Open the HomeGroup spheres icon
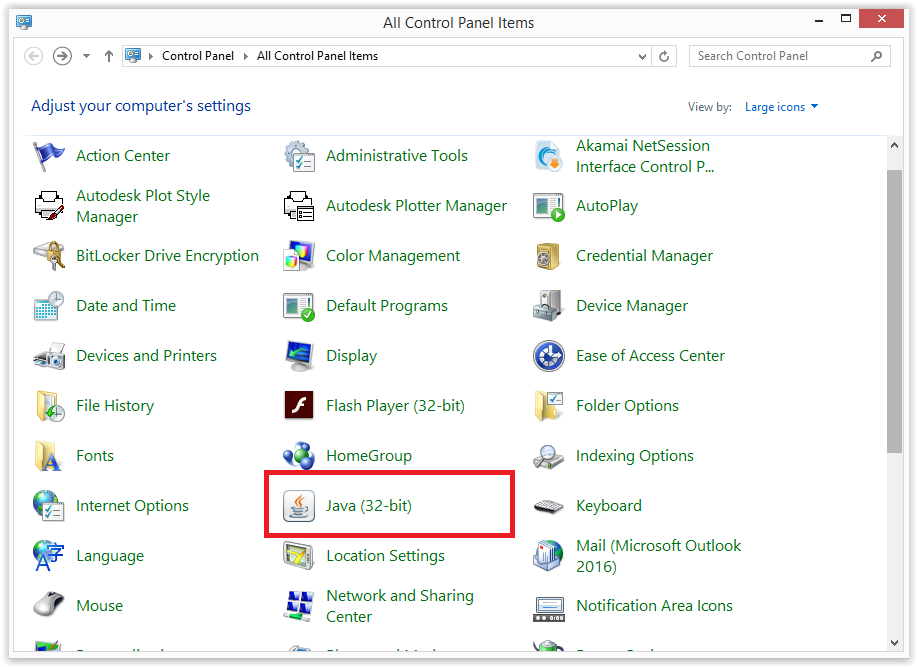The height and width of the screenshot is (667, 917). (299, 456)
